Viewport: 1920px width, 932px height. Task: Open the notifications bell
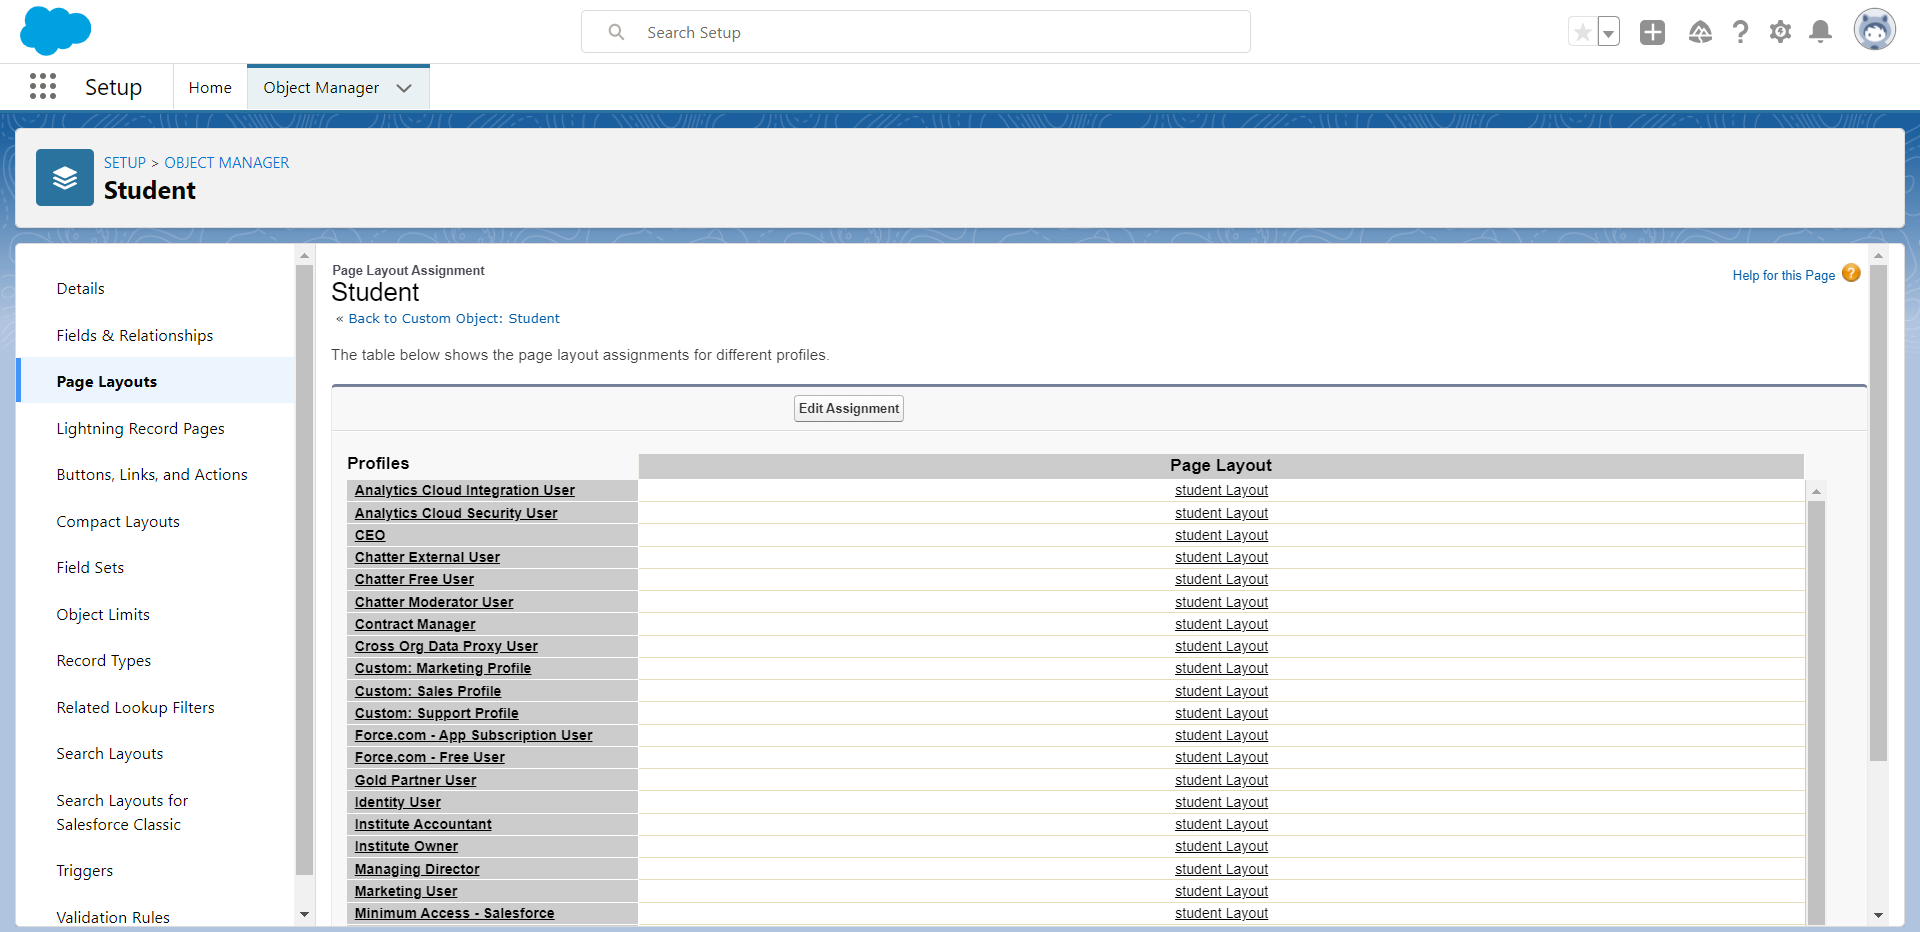[1820, 32]
